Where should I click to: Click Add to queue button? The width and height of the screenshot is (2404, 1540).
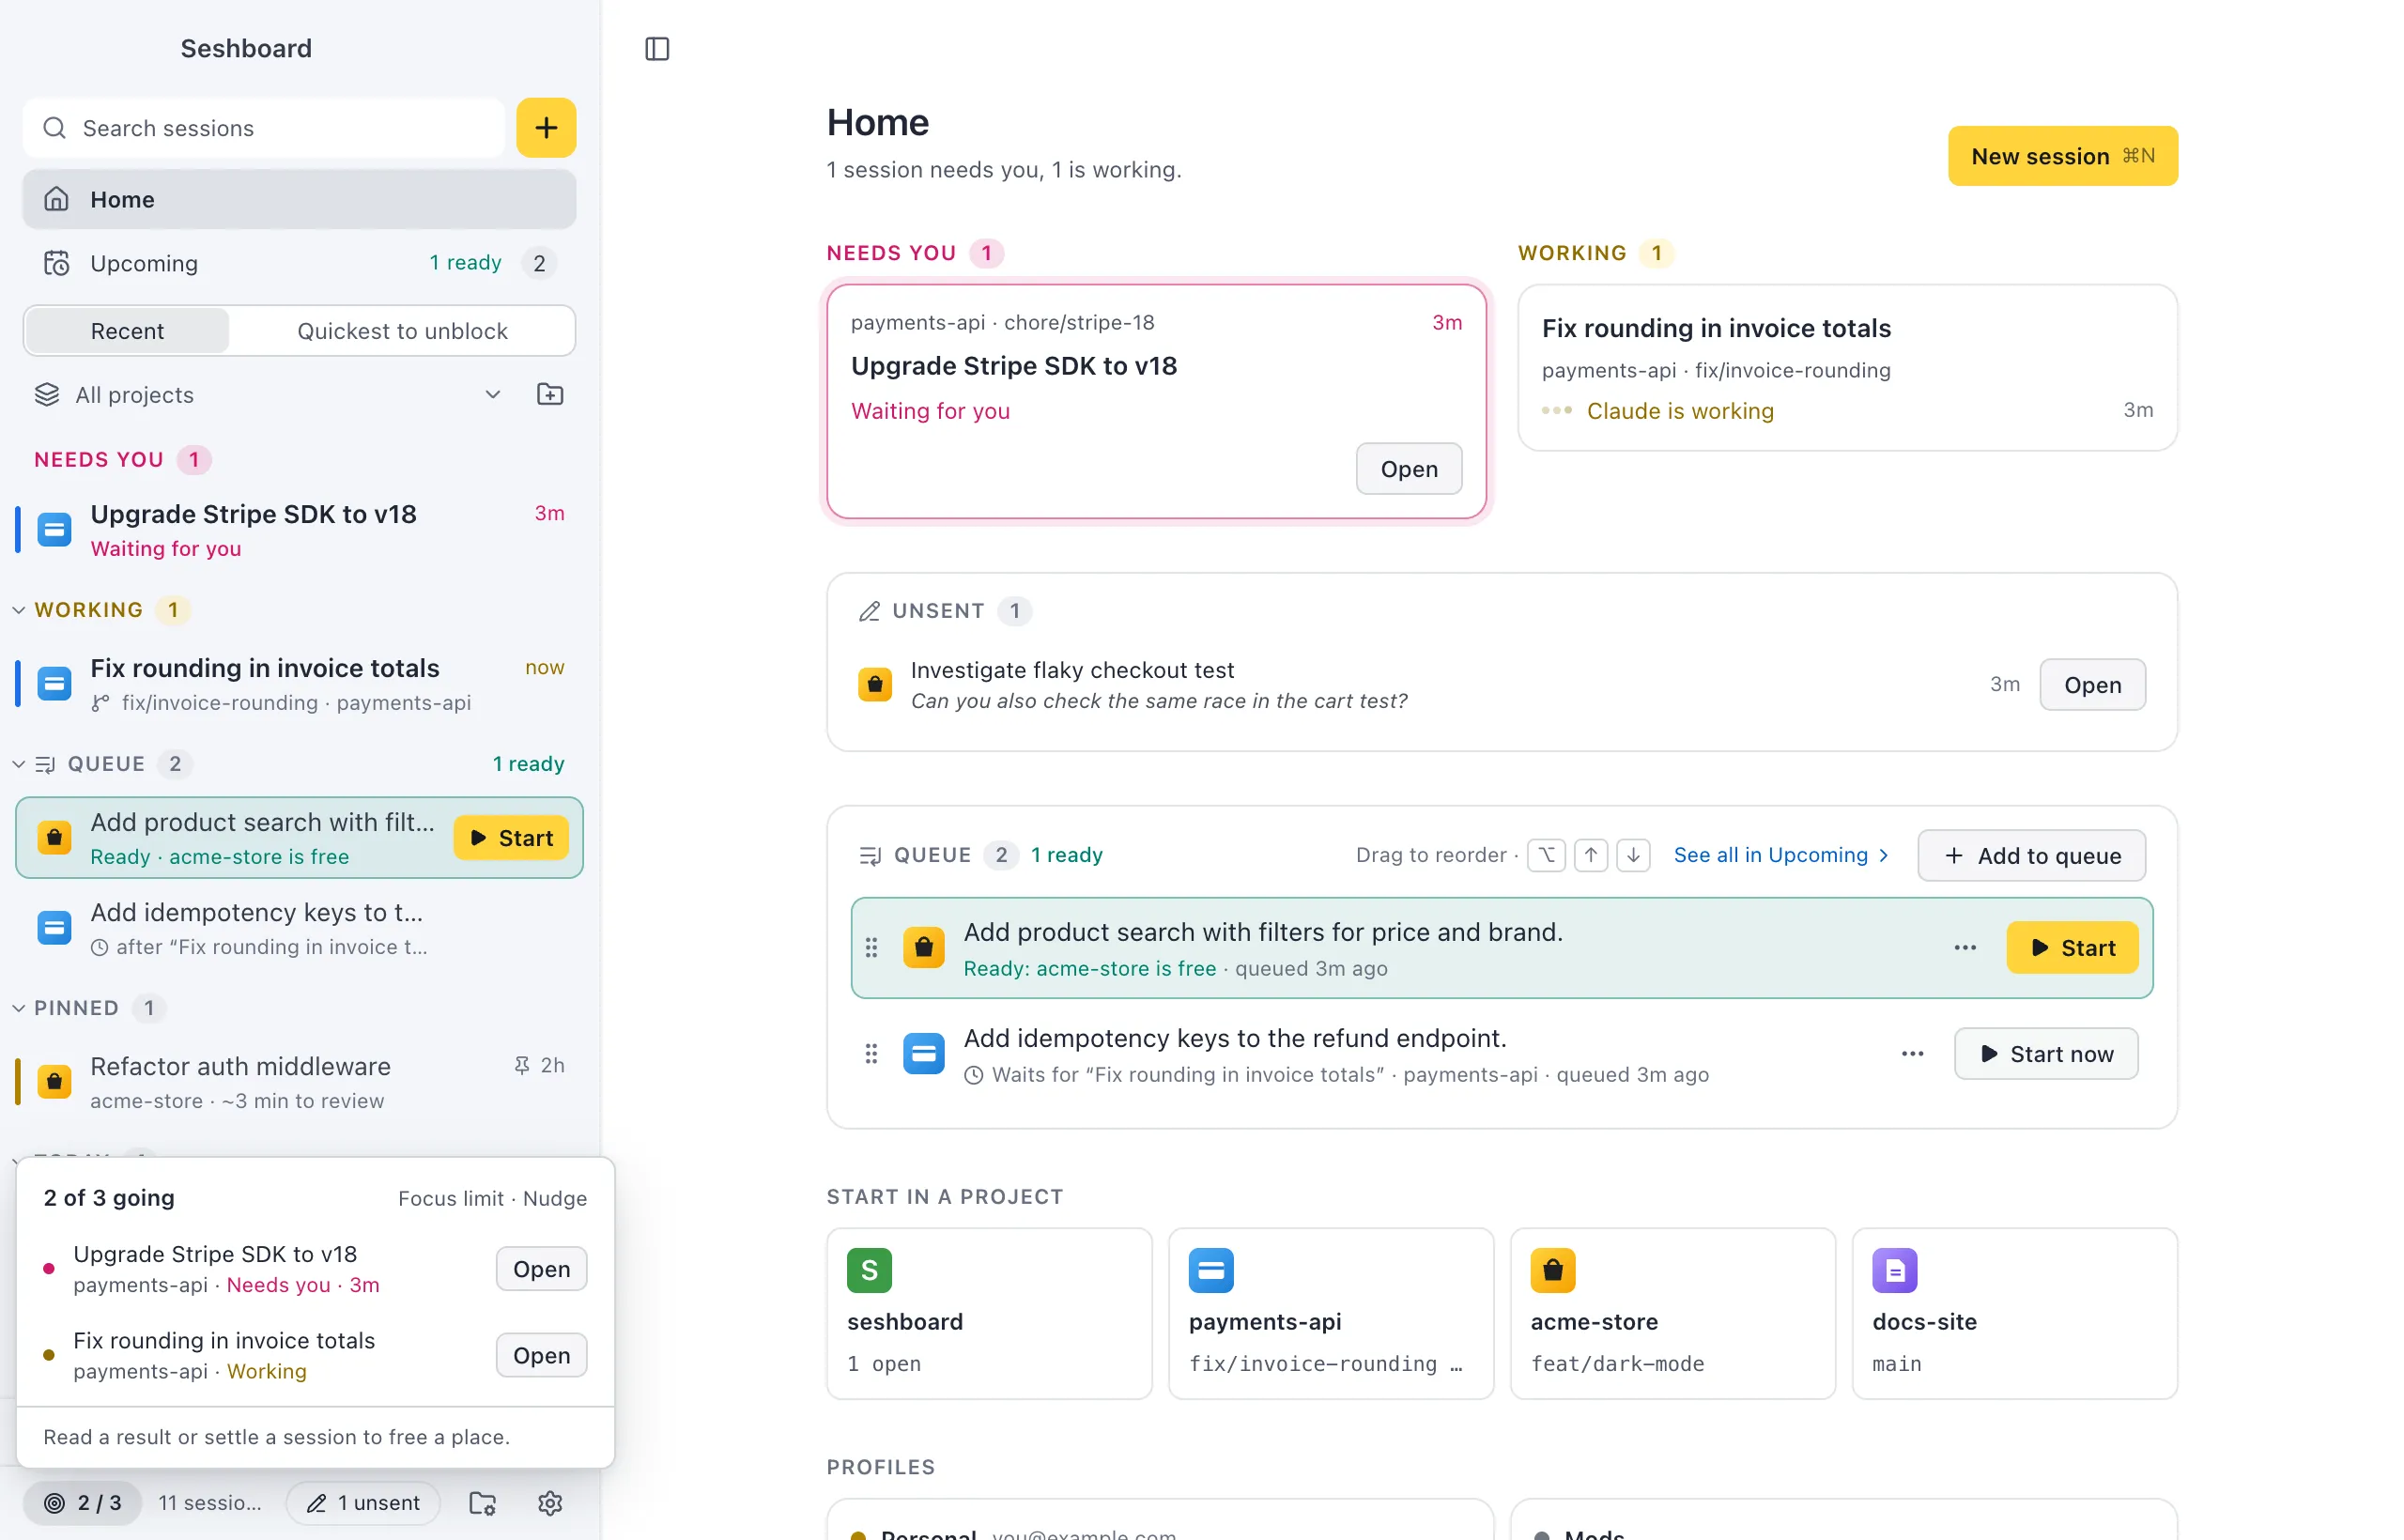click(x=2031, y=855)
